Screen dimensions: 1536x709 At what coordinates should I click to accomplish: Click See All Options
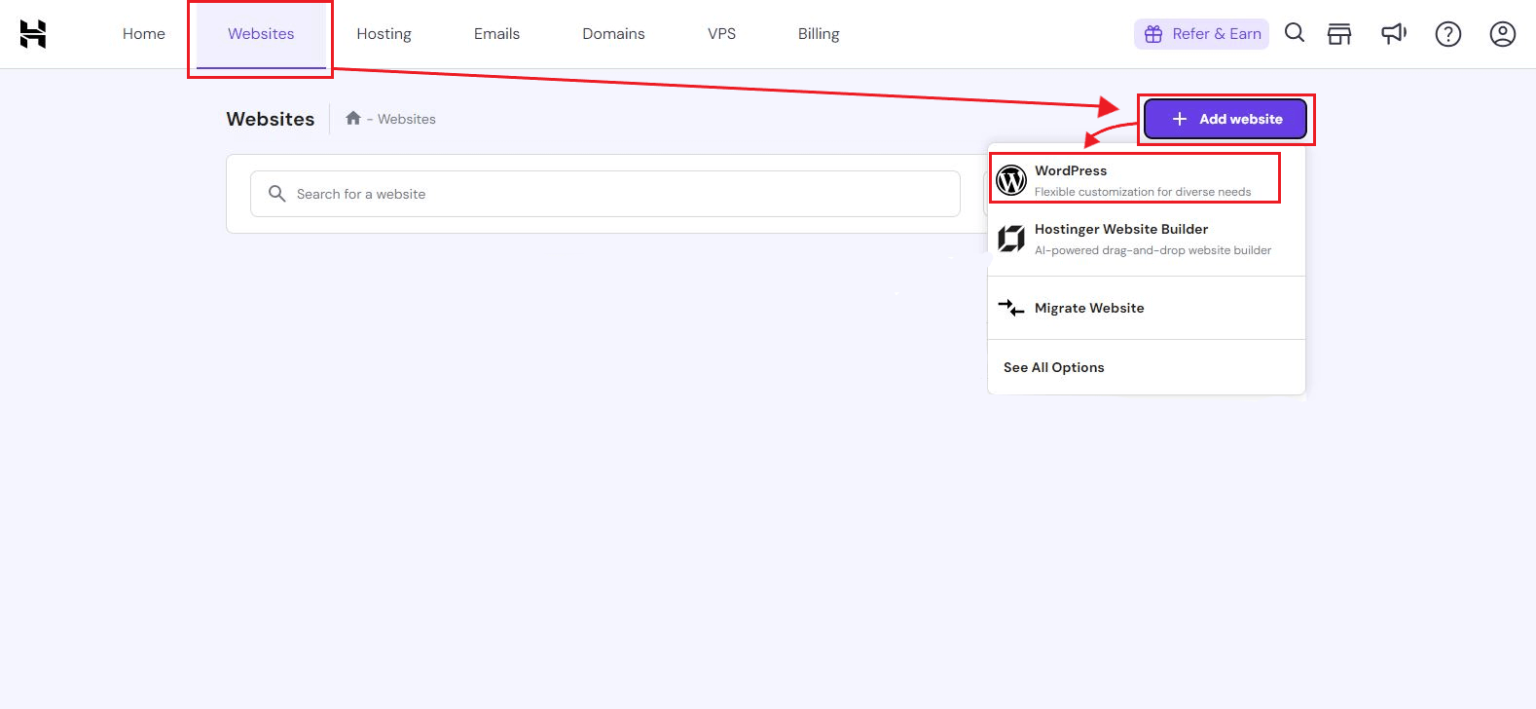(x=1054, y=367)
